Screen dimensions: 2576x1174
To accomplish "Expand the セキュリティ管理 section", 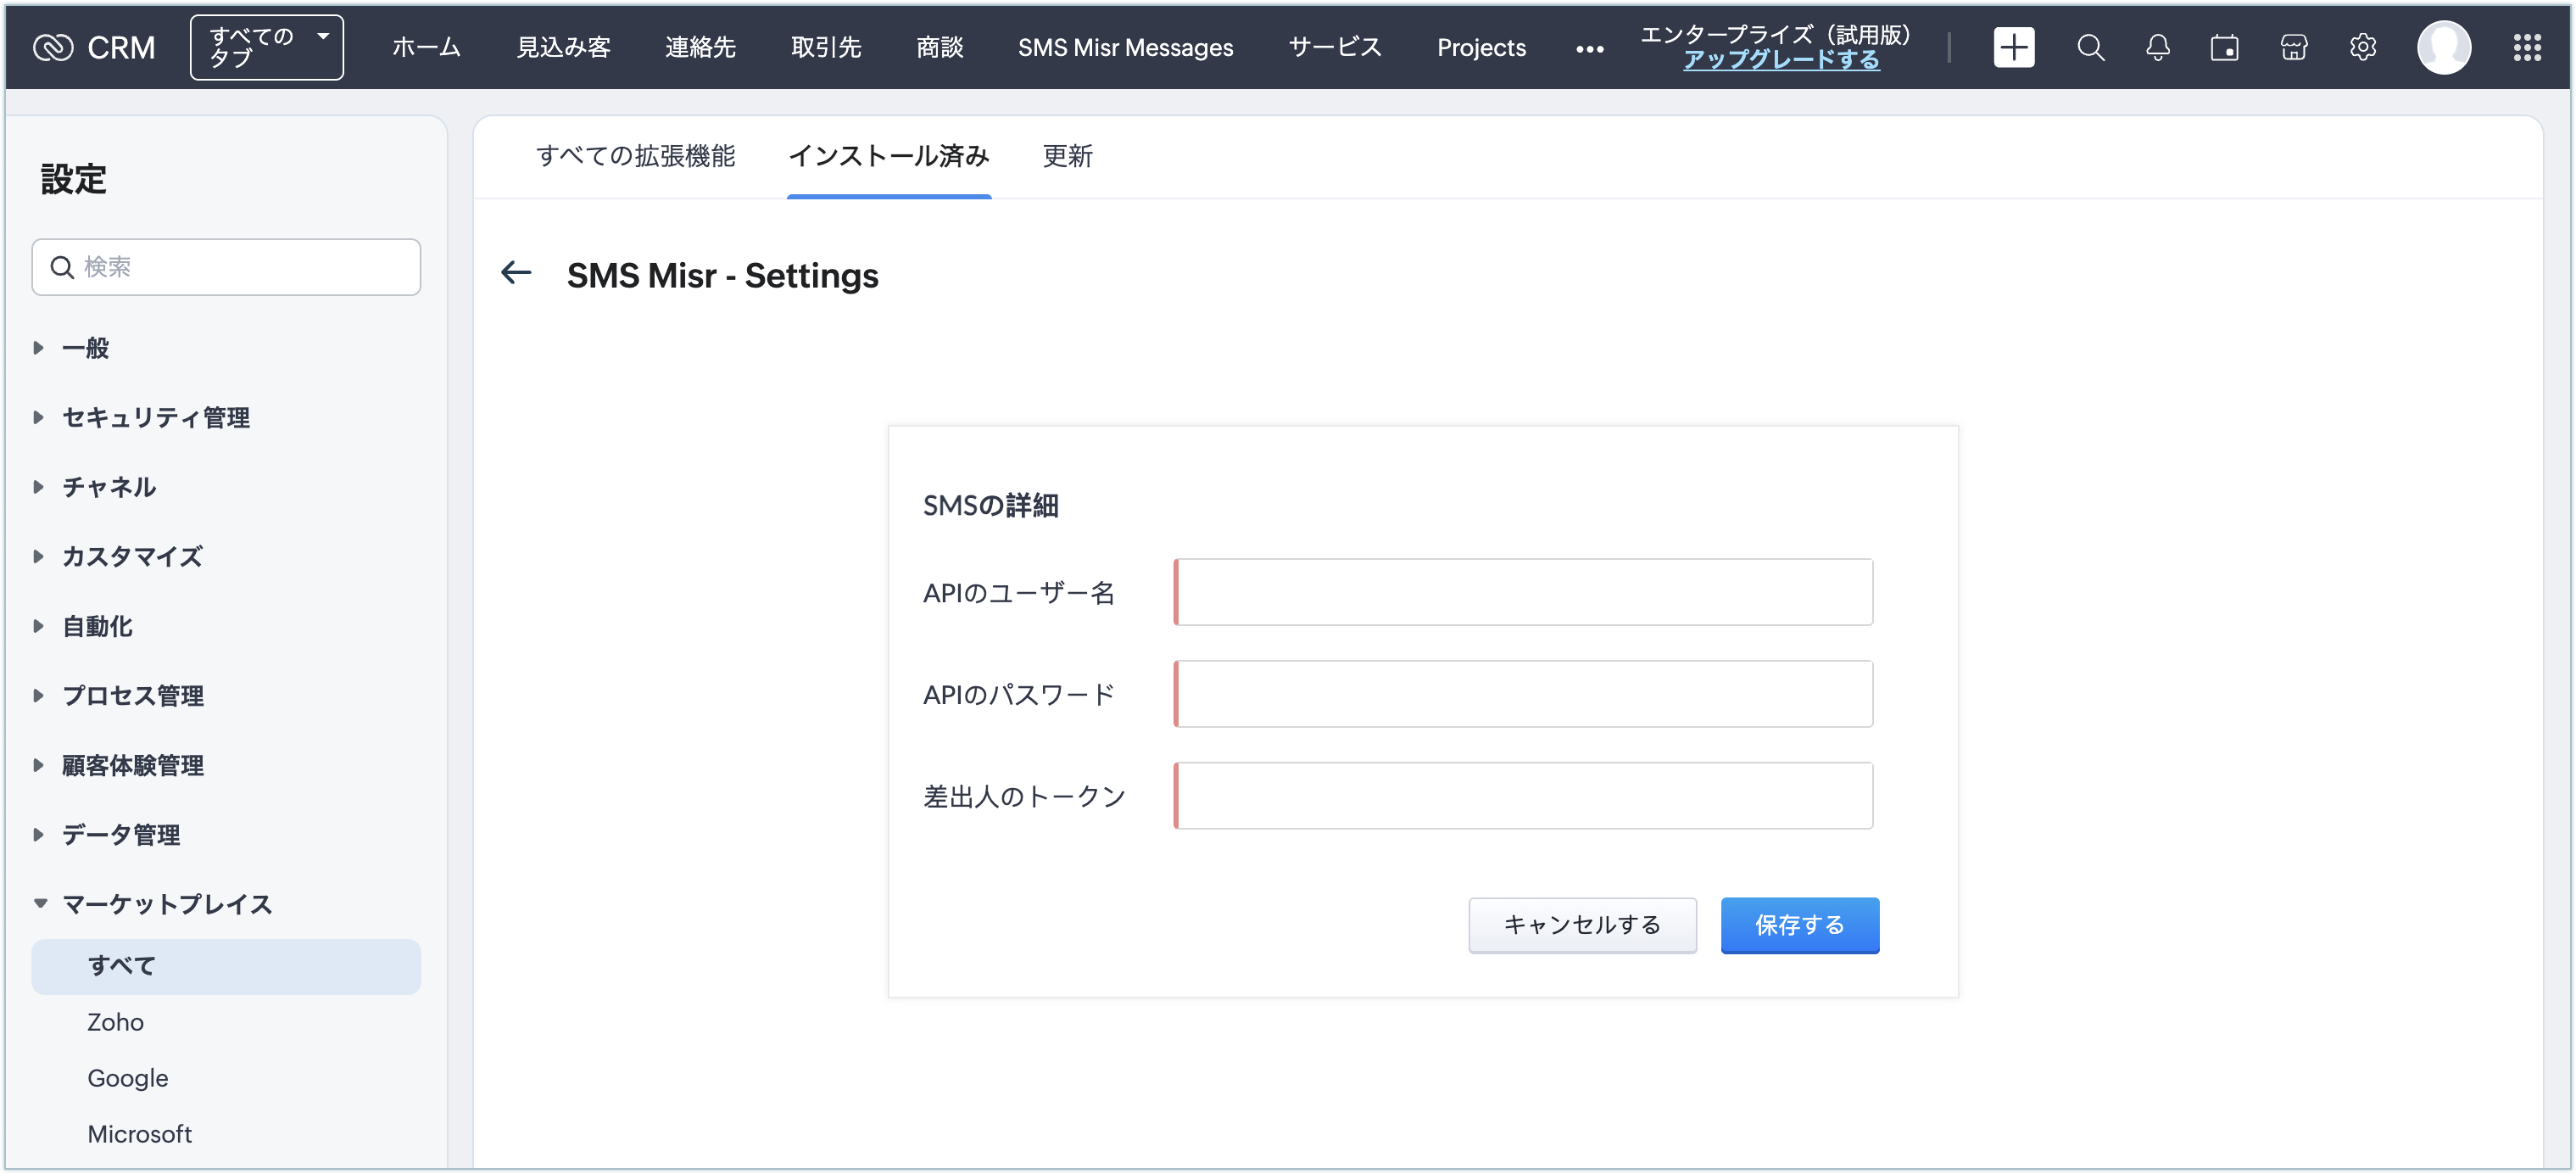I will 155,417.
